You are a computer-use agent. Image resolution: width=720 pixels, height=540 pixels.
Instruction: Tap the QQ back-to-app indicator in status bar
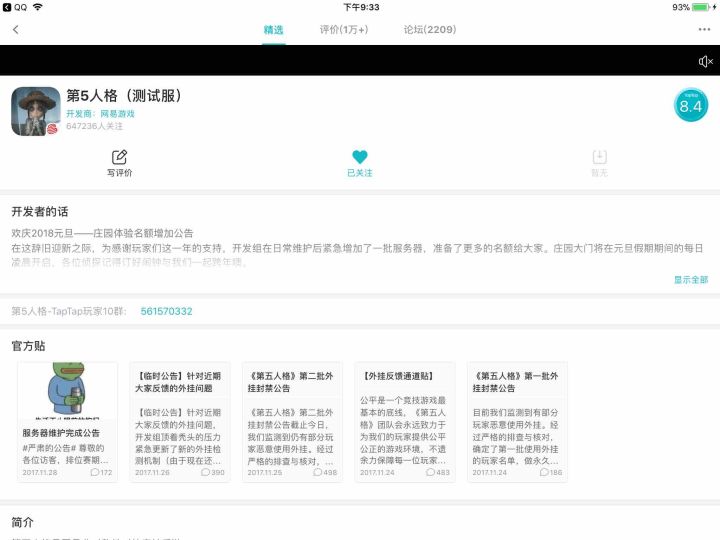click(x=15, y=7)
